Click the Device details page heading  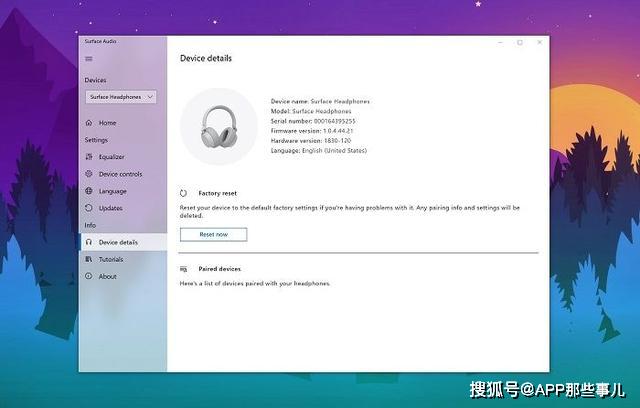(206, 58)
